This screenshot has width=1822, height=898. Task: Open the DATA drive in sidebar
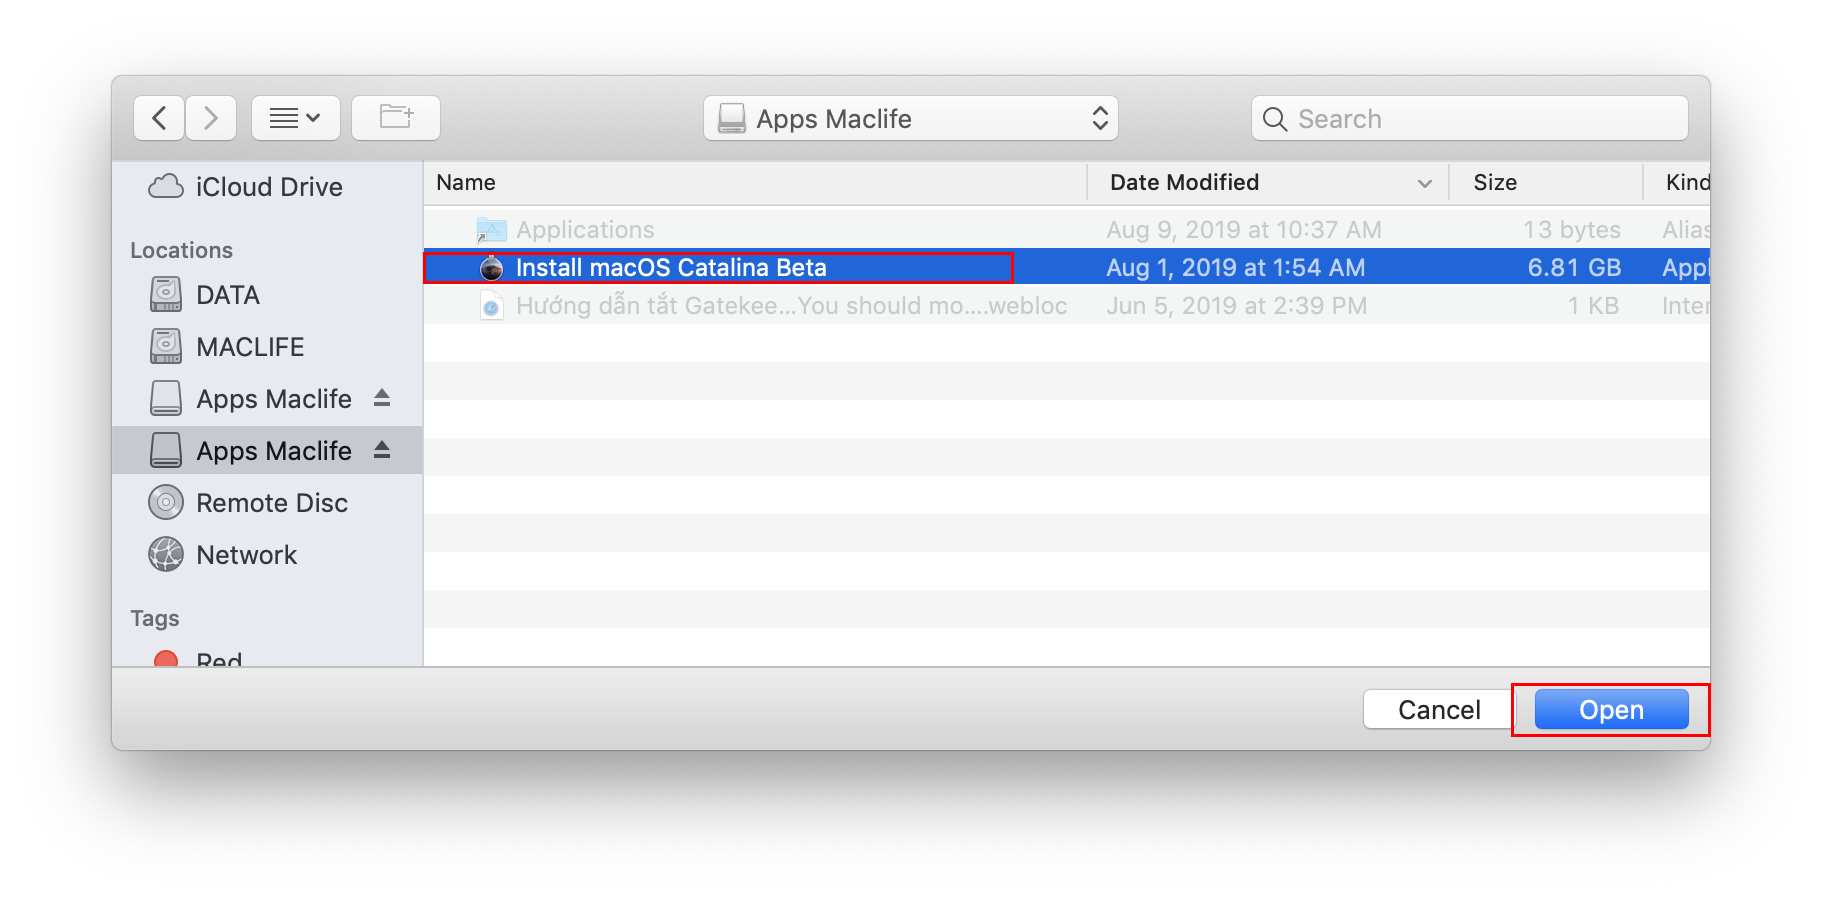tap(227, 295)
